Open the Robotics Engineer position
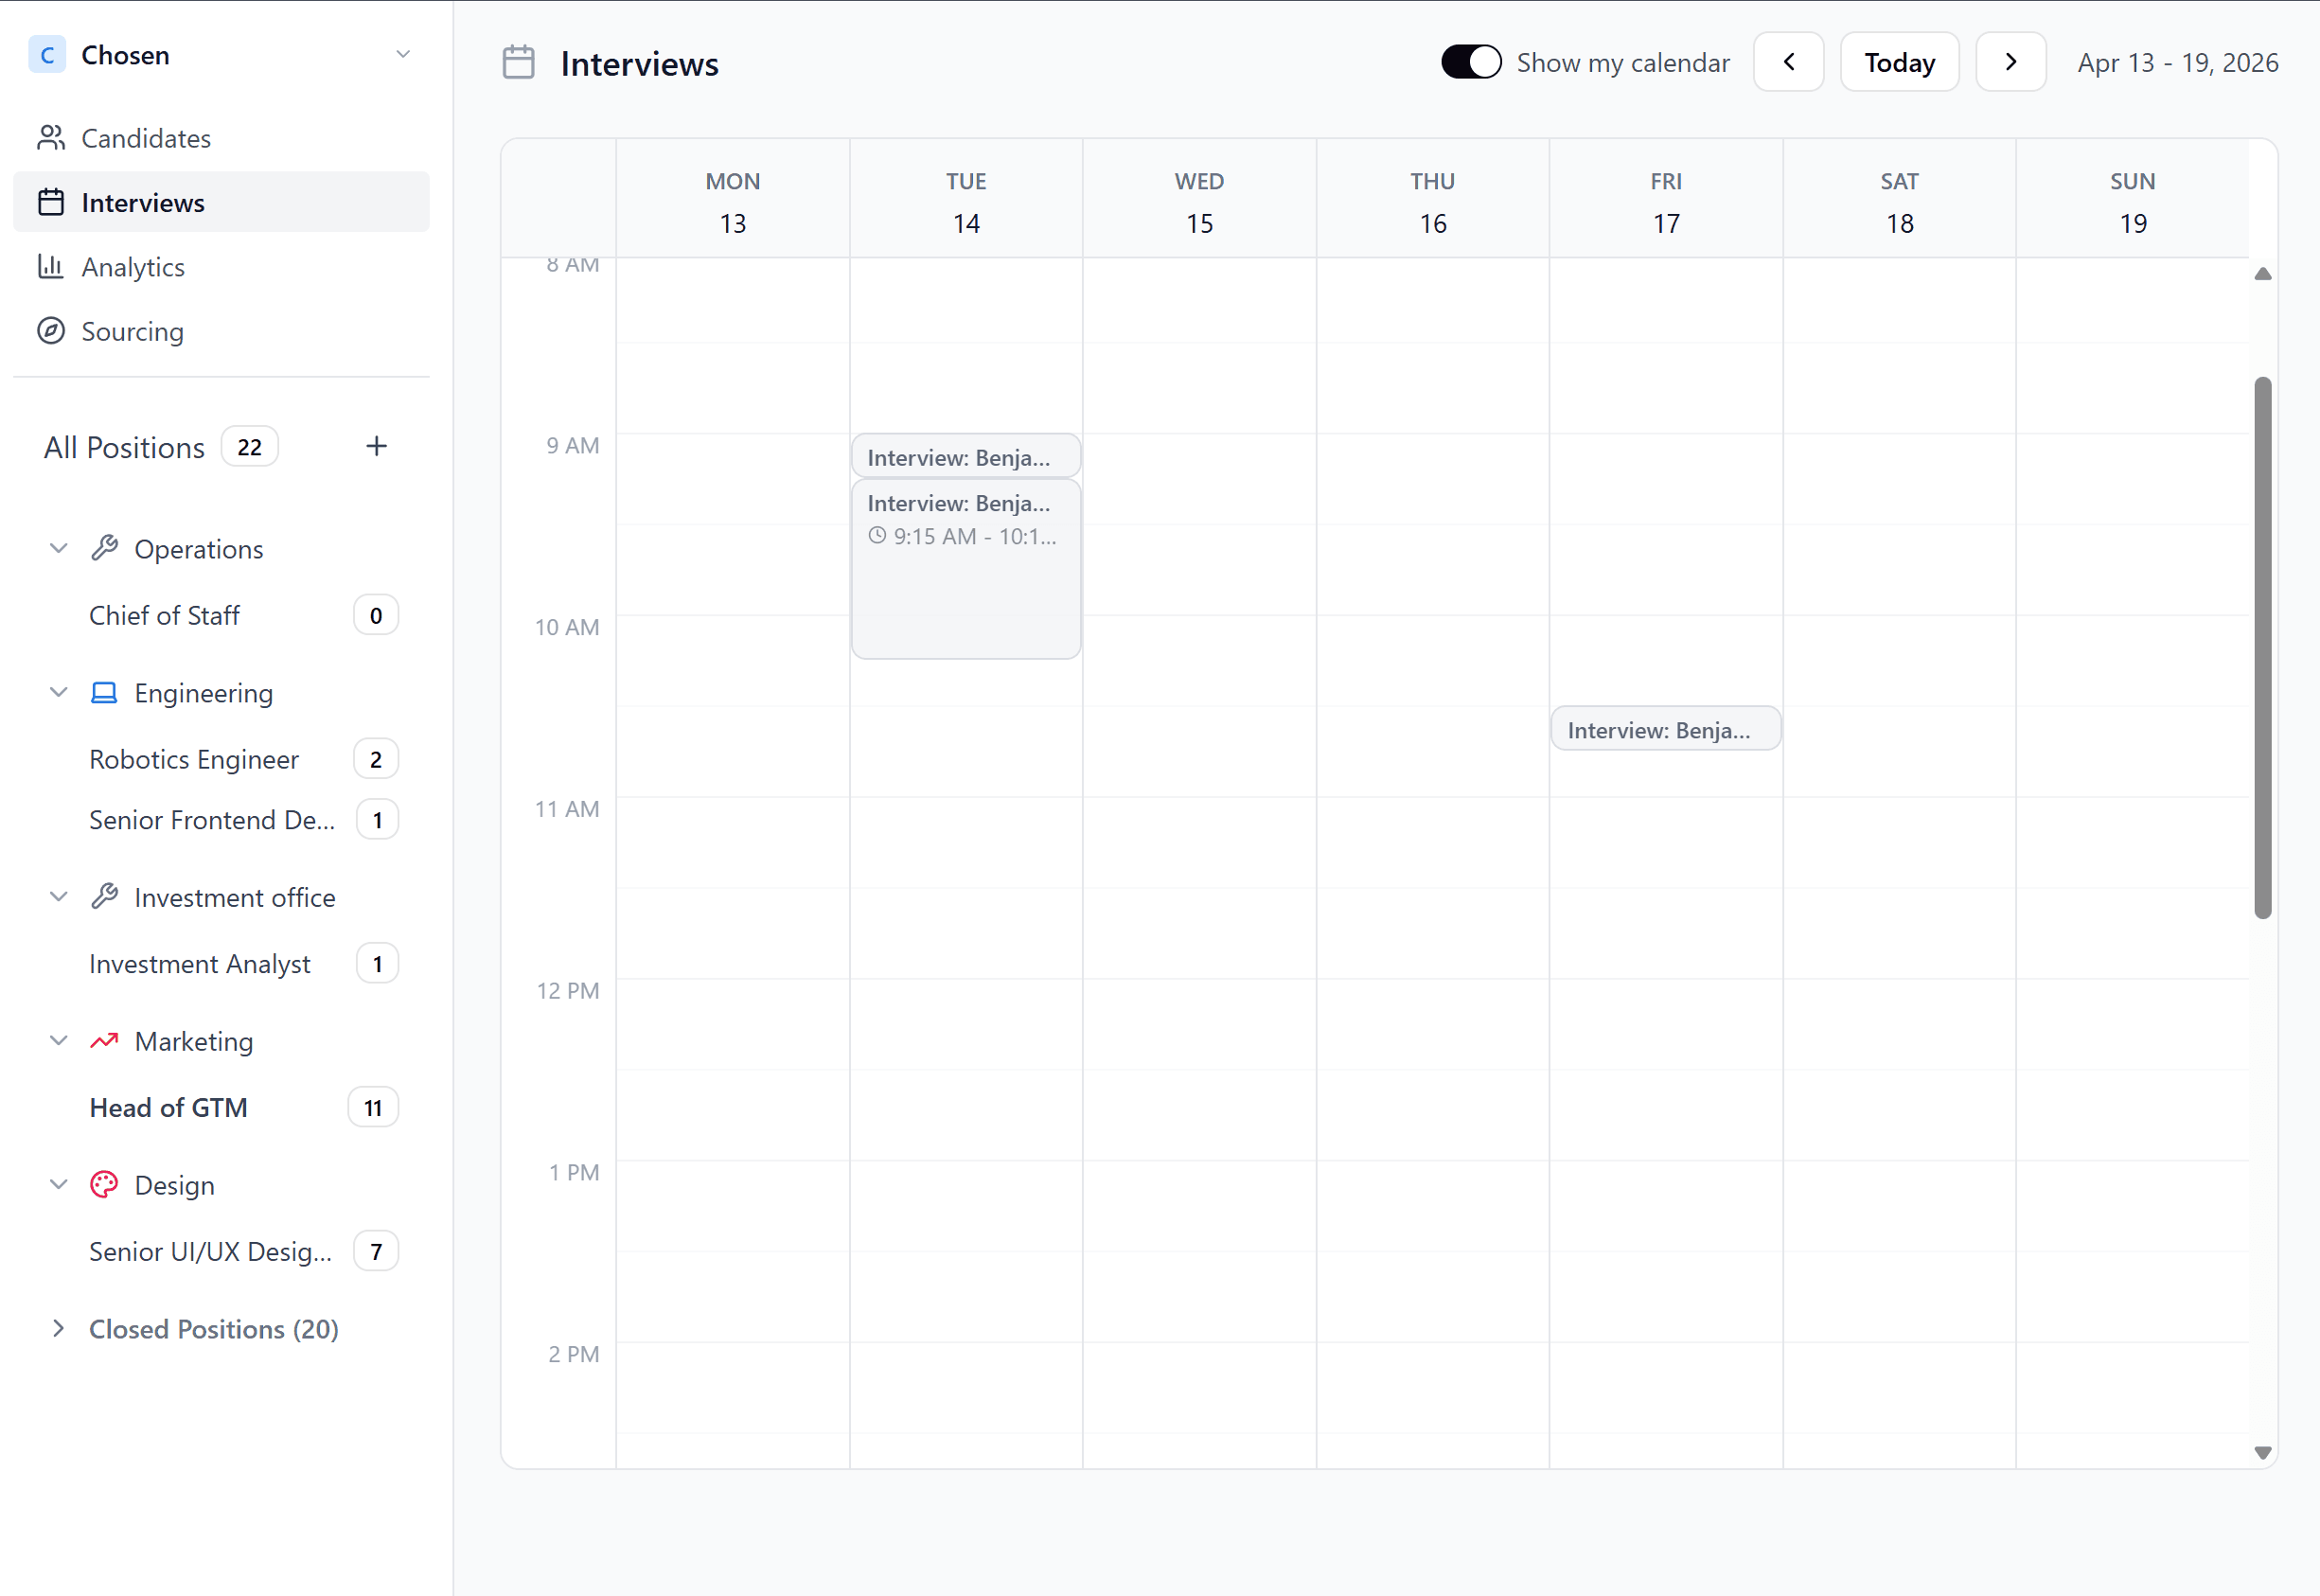Viewport: 2320px width, 1596px height. [194, 759]
